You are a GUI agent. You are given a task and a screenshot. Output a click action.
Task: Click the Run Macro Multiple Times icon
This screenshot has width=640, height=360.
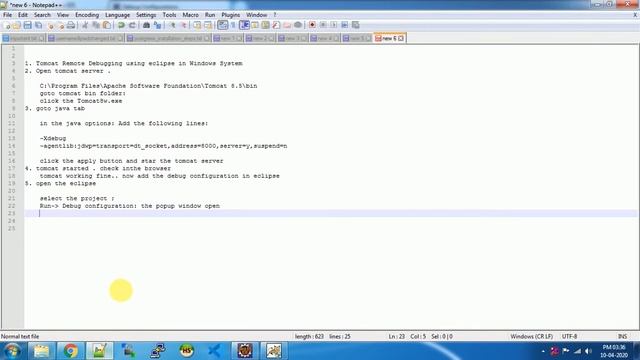344,25
